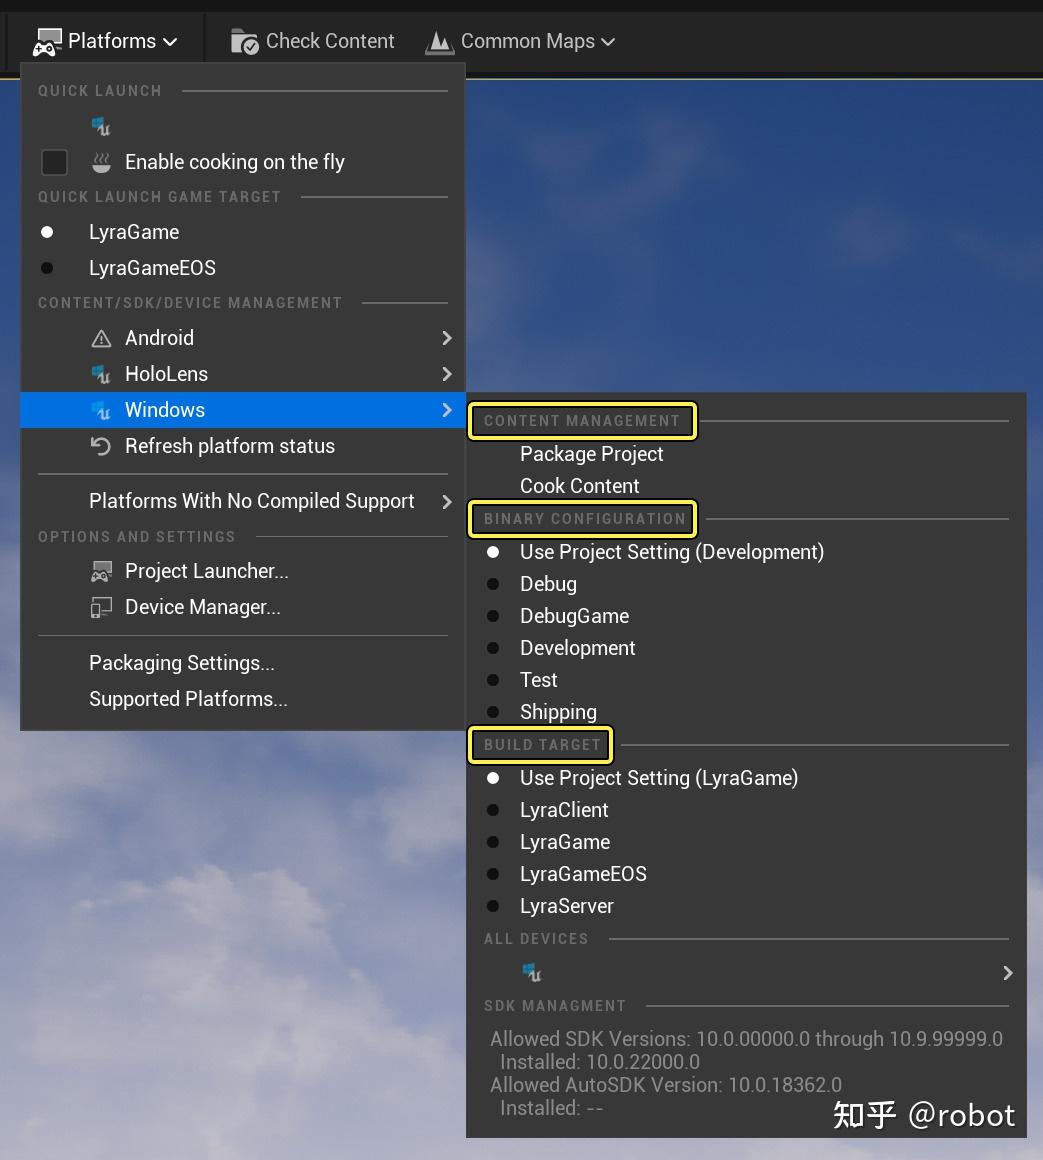Open Project Launcher via its icon
The image size is (1043, 1160).
click(x=101, y=571)
